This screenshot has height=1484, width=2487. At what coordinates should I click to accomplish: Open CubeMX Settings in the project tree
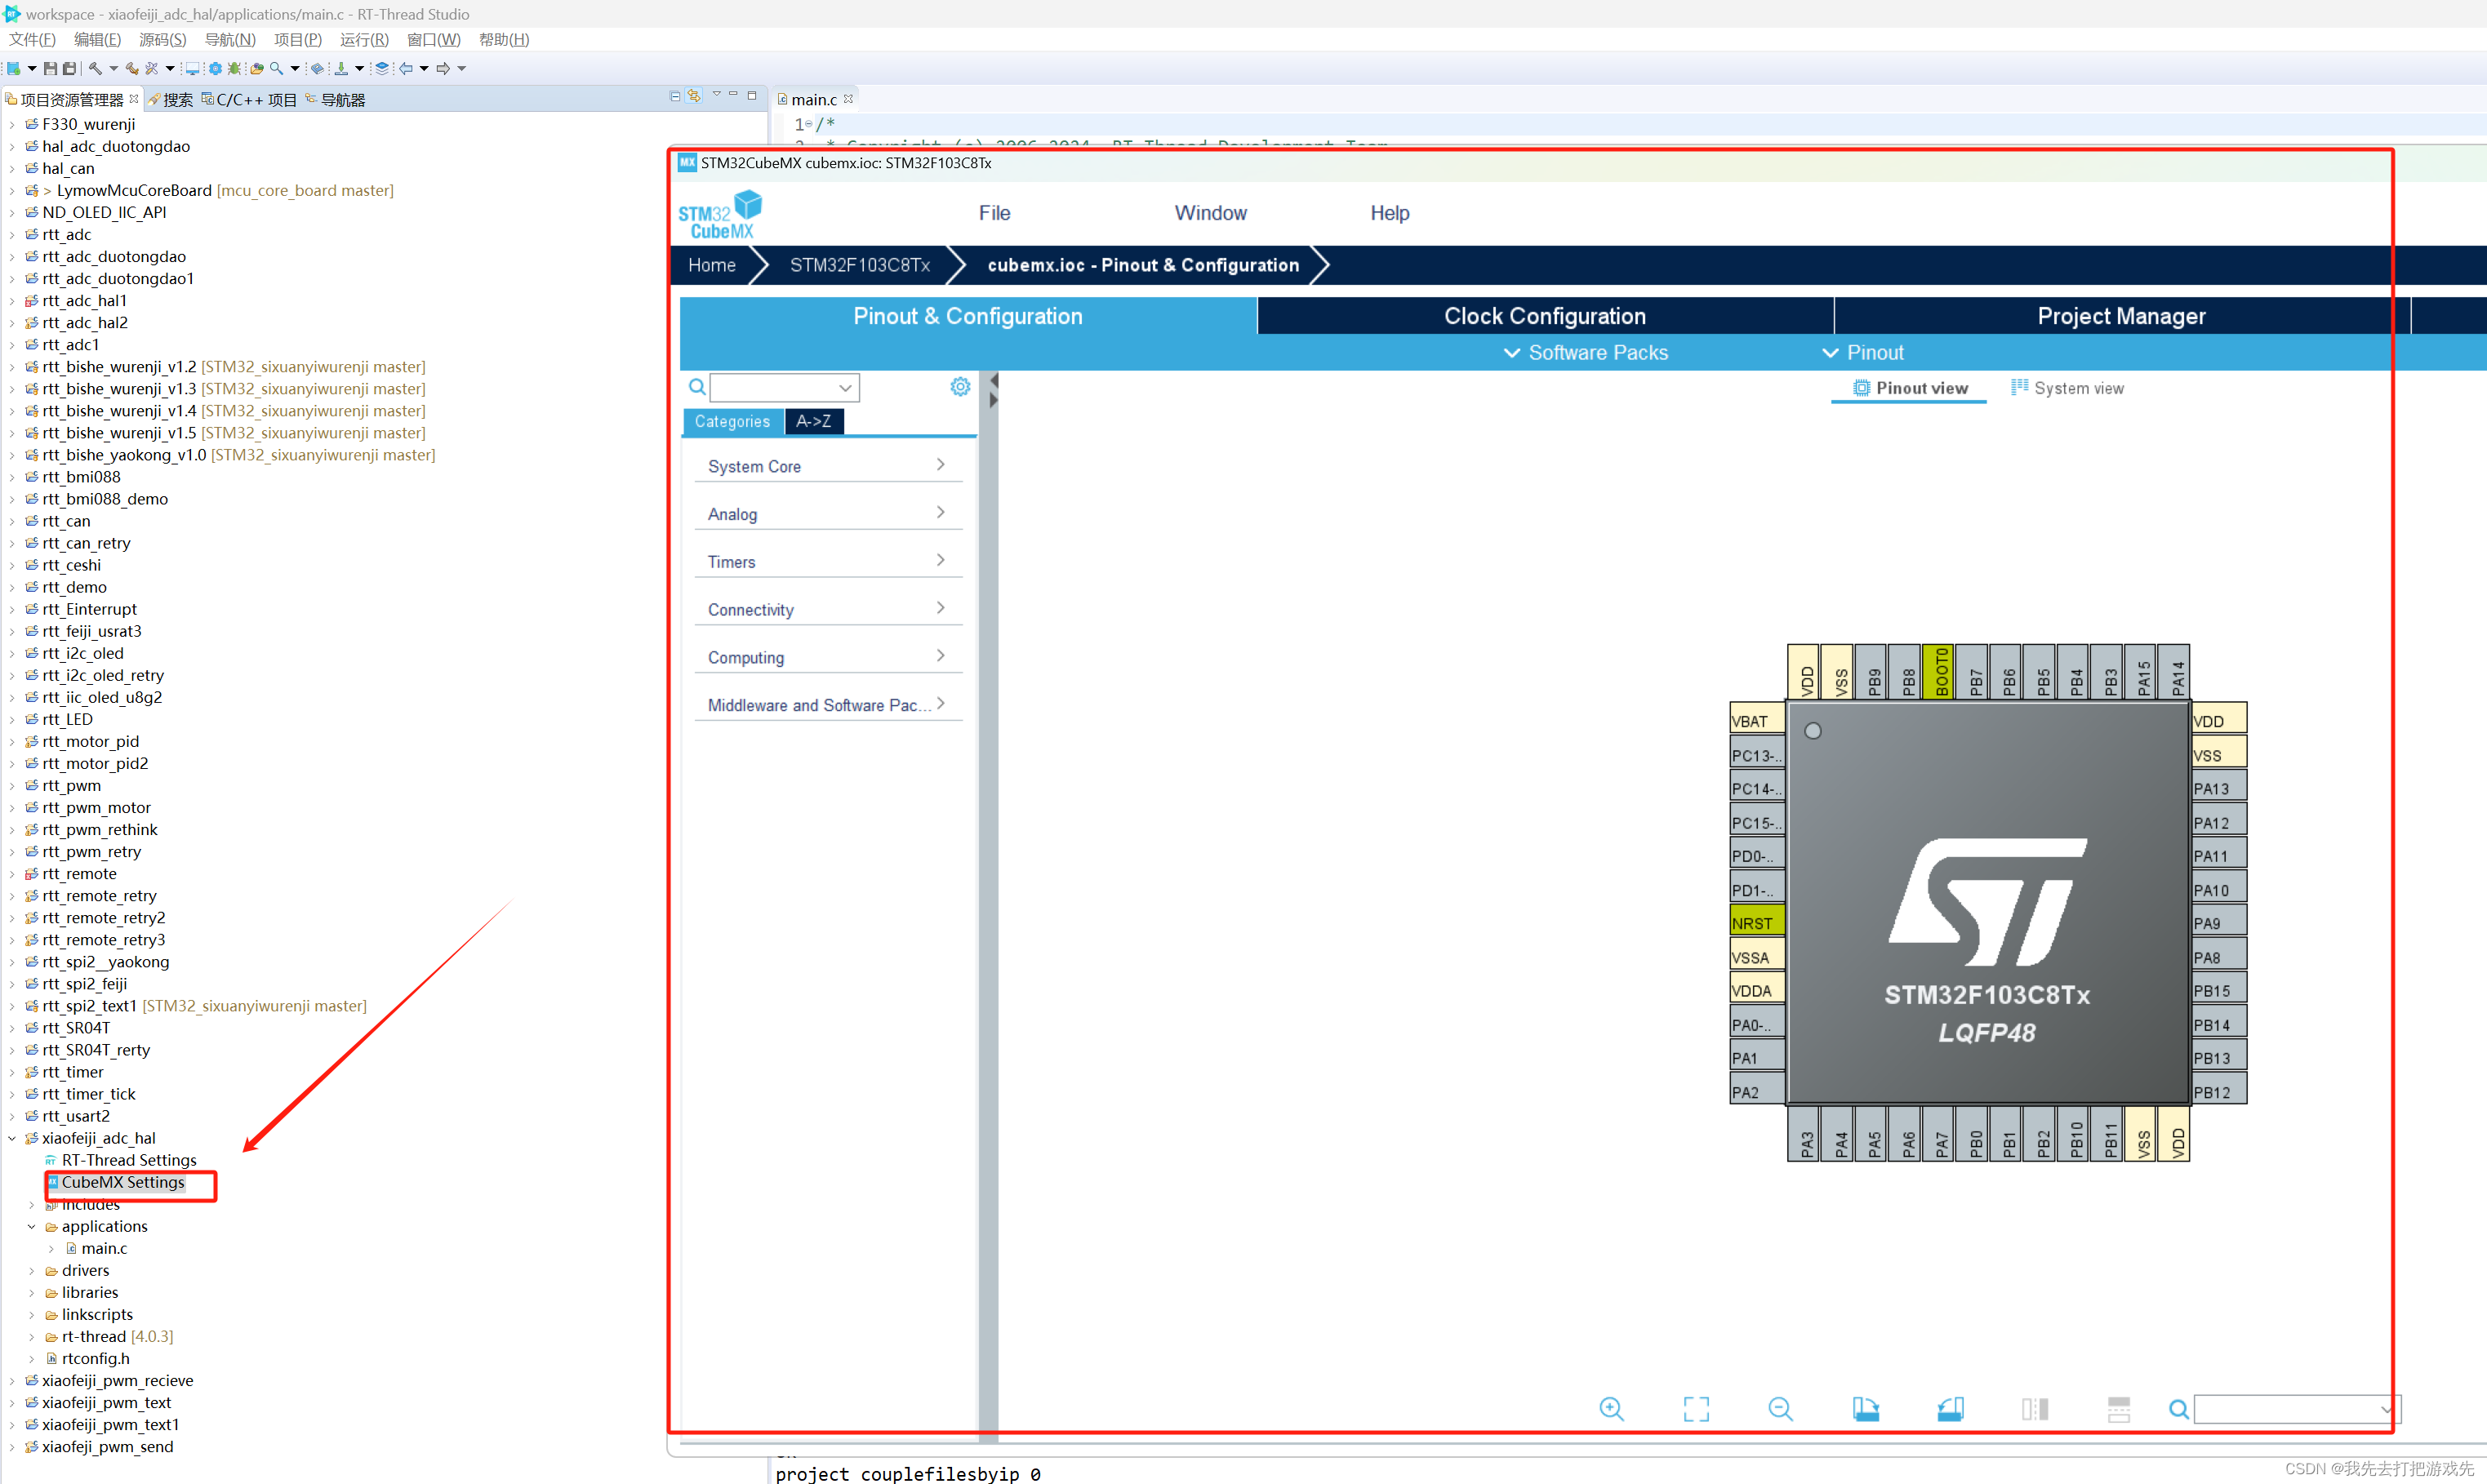[x=123, y=1182]
